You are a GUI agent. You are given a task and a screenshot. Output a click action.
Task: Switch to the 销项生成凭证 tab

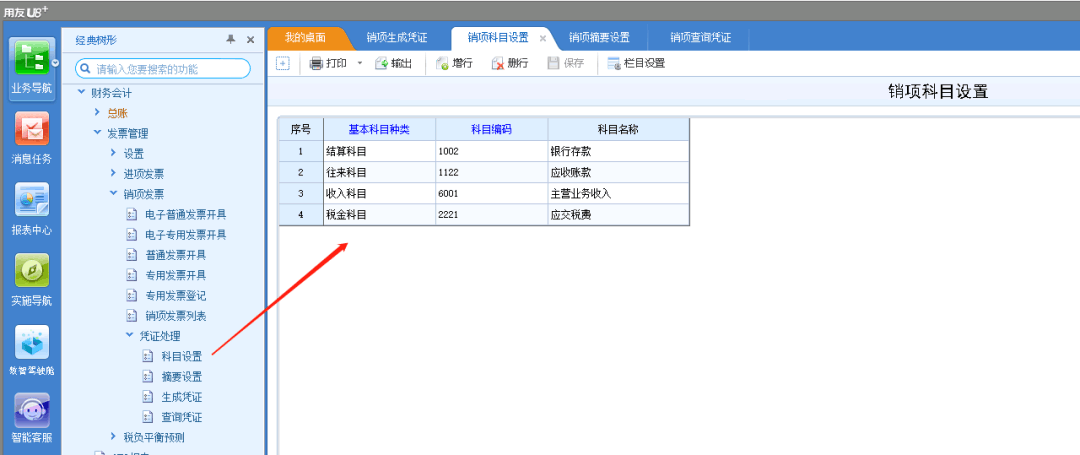397,38
